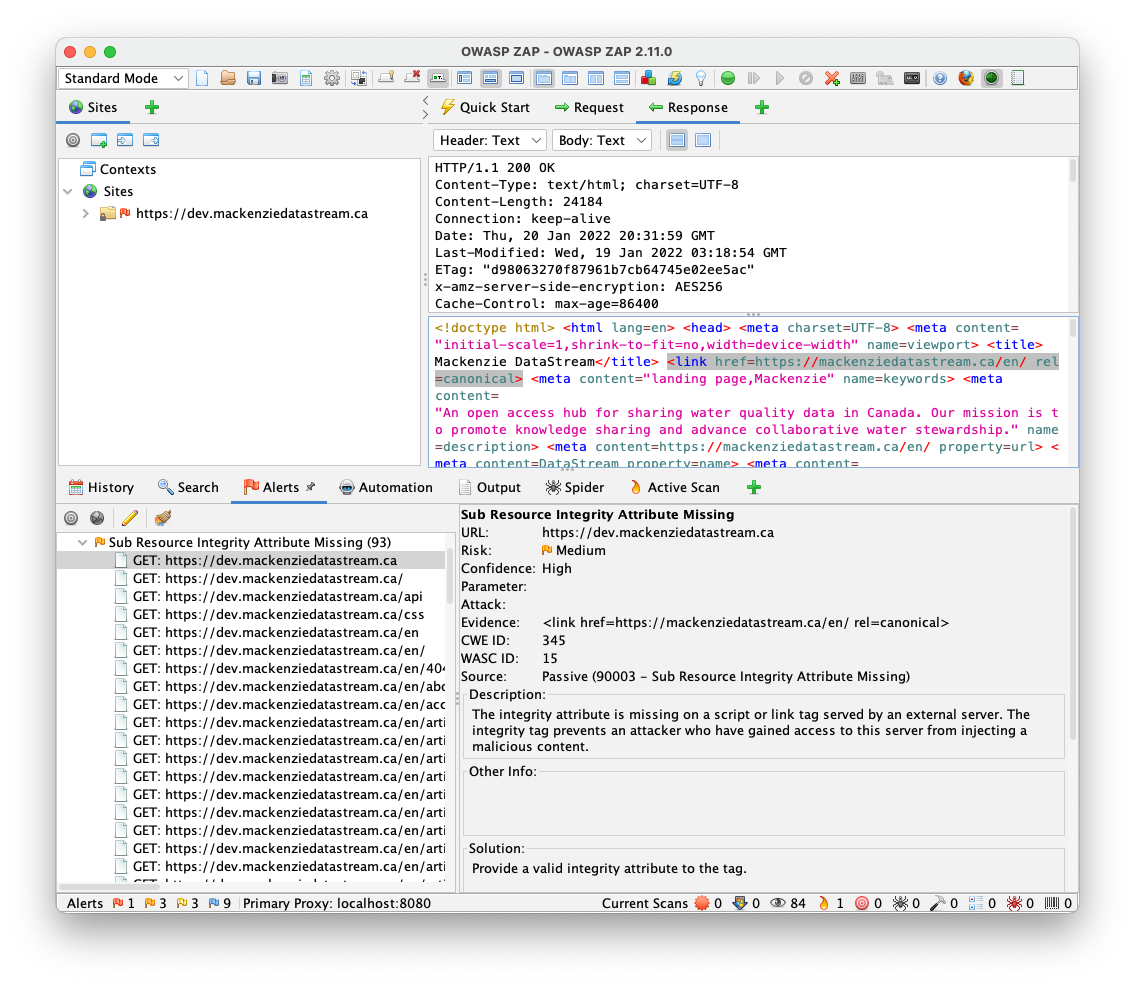Toggle Expand Sites Tab layout button
The width and height of the screenshot is (1135, 987).
pyautogui.click(x=465, y=78)
